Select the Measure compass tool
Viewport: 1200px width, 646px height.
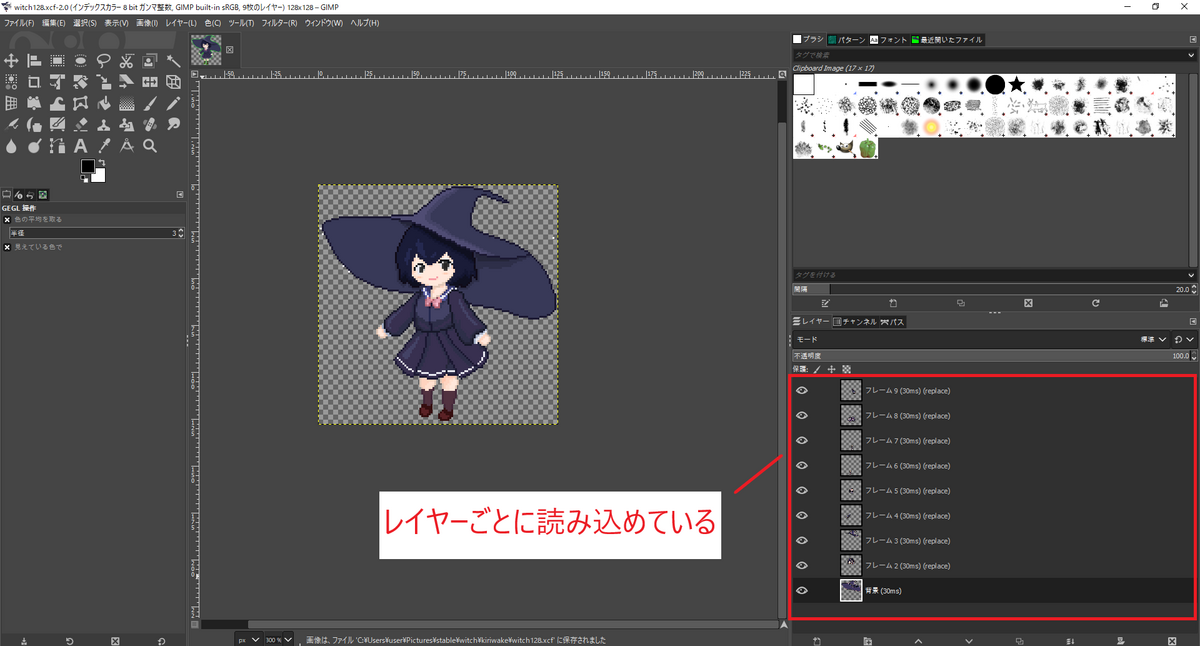point(126,146)
